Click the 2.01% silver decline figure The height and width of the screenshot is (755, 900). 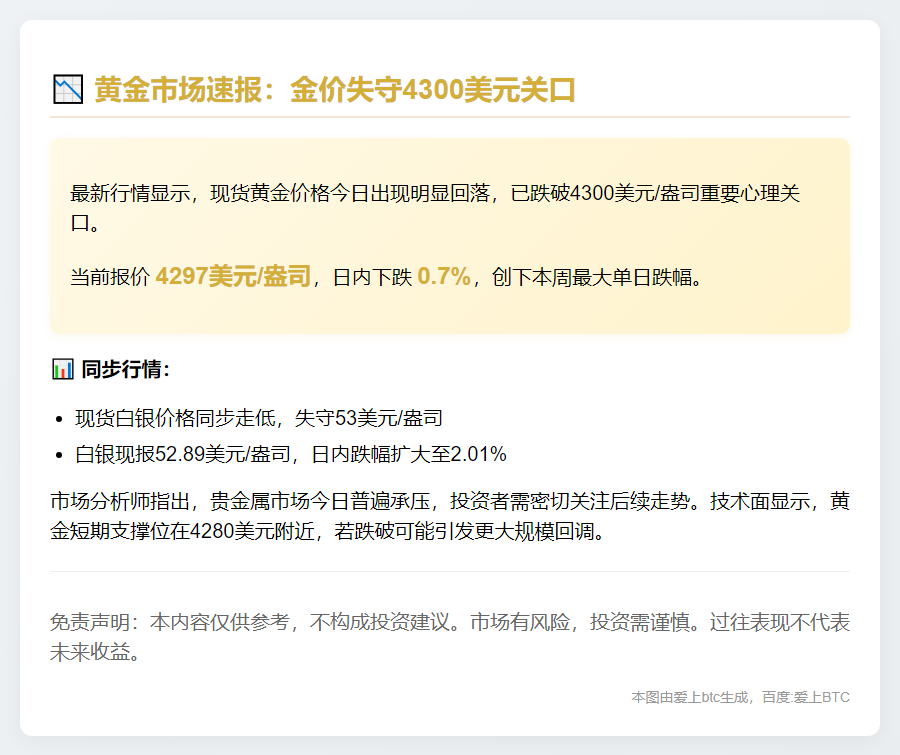pos(479,455)
